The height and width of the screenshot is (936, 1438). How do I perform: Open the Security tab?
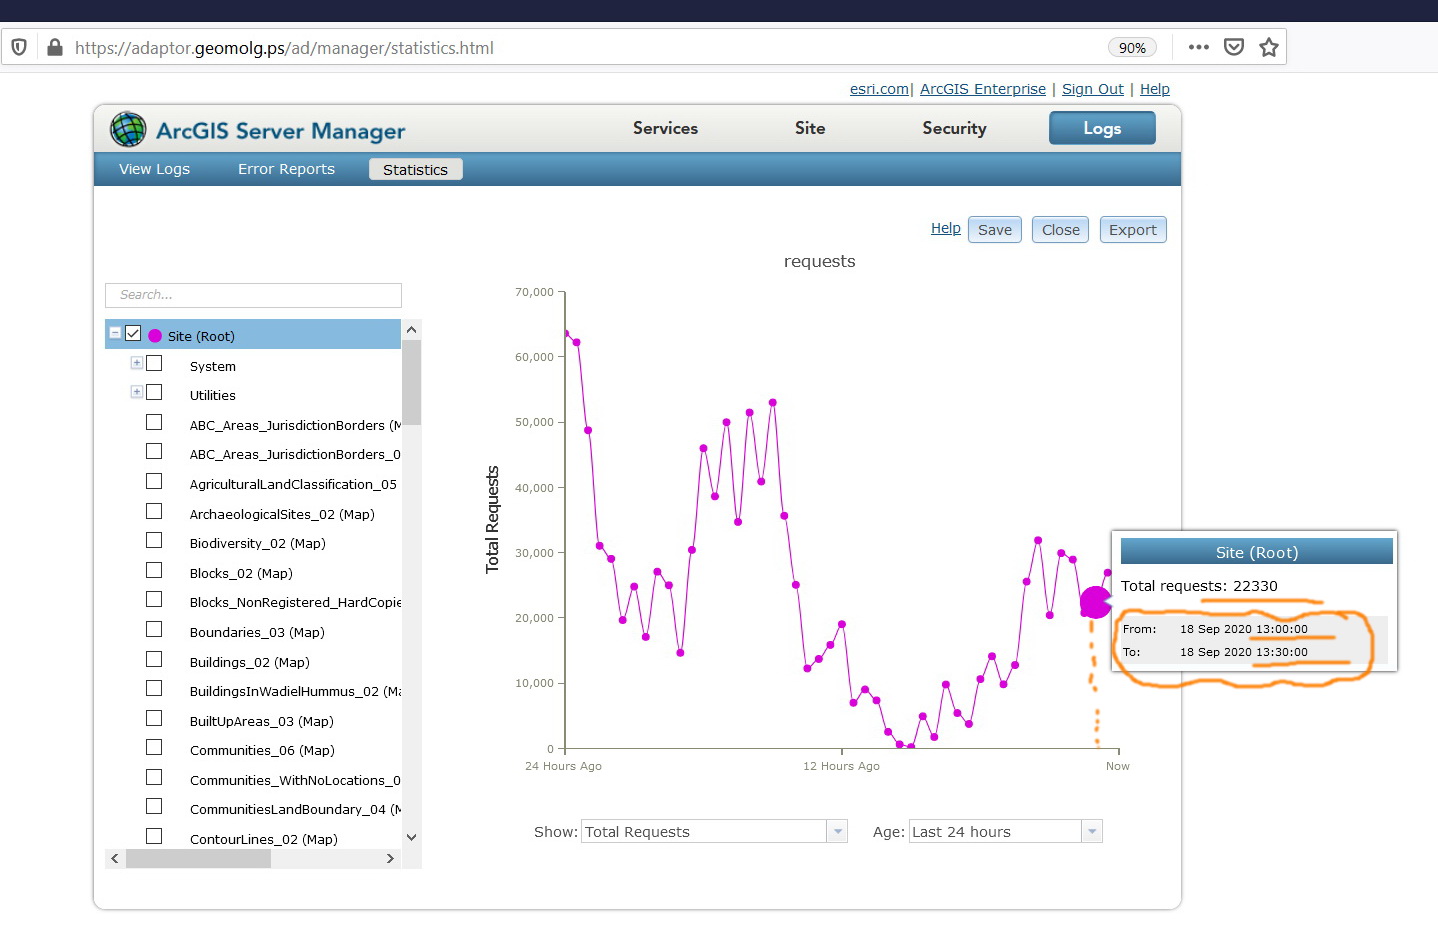tap(954, 128)
